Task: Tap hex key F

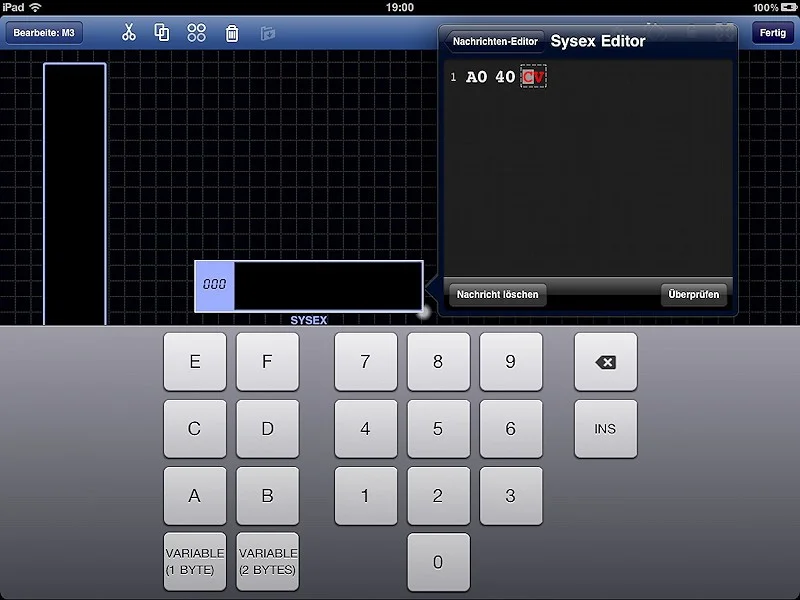Action: click(x=267, y=362)
